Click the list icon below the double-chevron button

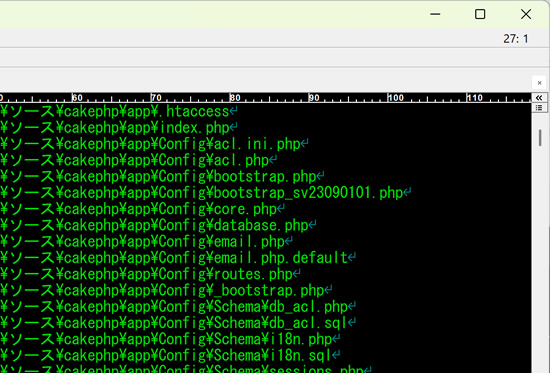coord(539,107)
